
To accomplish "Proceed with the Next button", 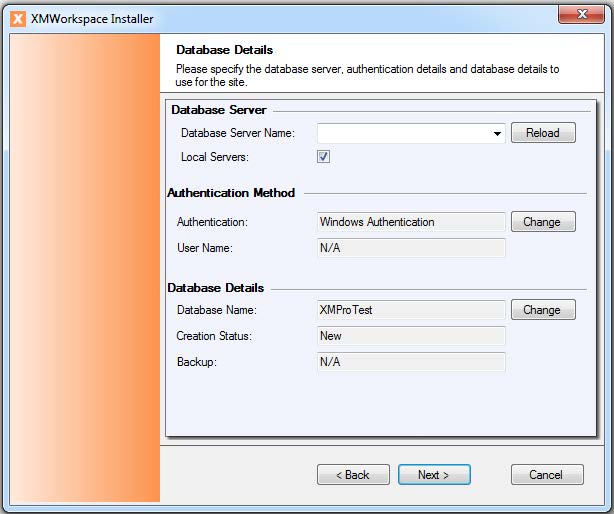I will pyautogui.click(x=434, y=475).
